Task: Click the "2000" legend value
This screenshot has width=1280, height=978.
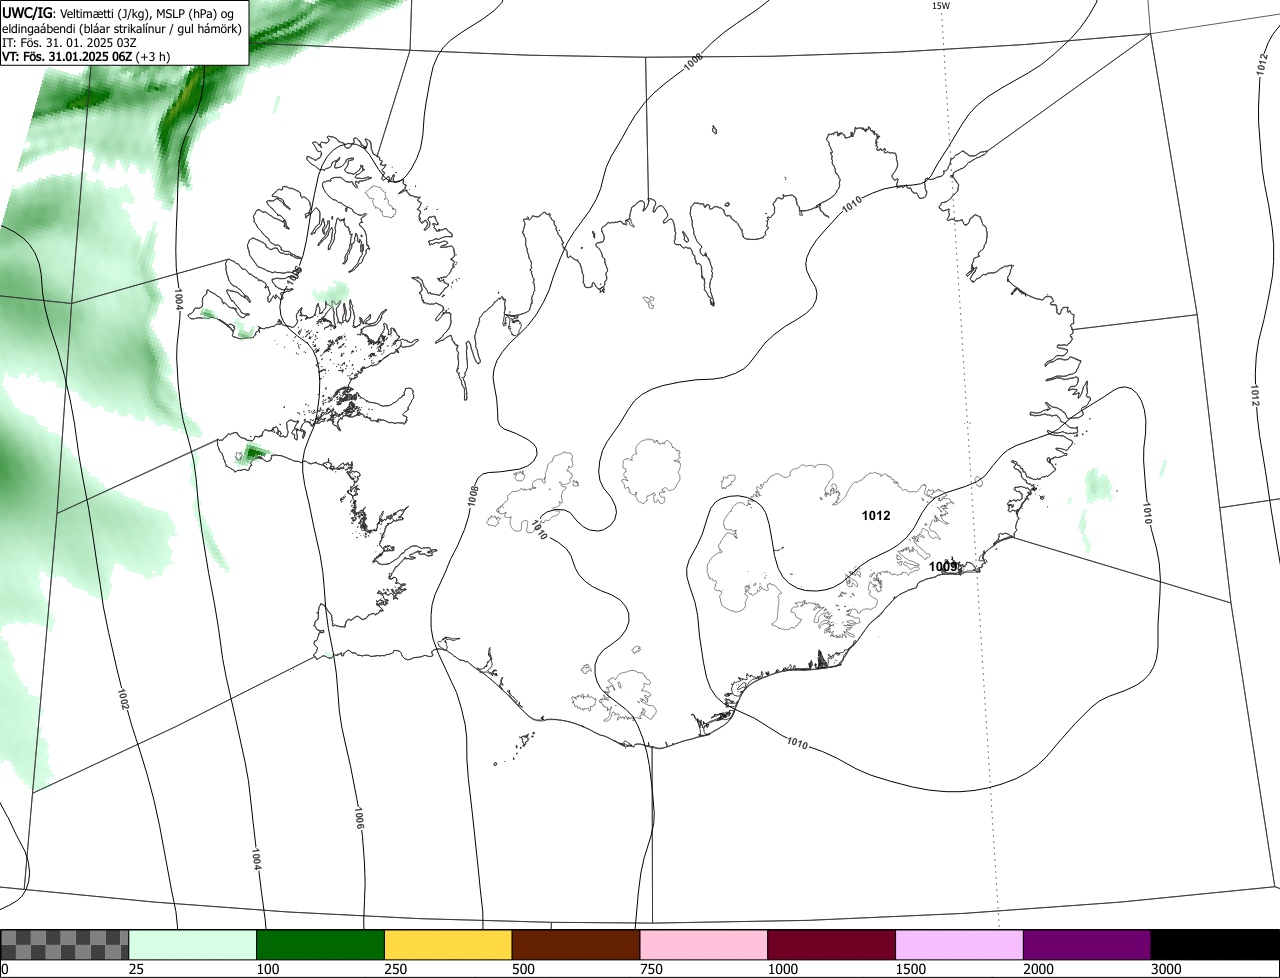Action: coord(1038,969)
